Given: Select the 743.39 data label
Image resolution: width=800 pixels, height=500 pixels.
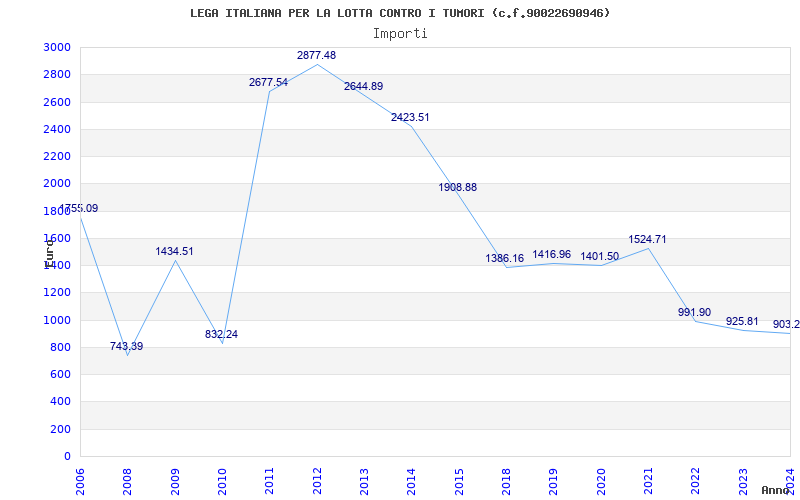Looking at the screenshot, I should [x=127, y=346].
